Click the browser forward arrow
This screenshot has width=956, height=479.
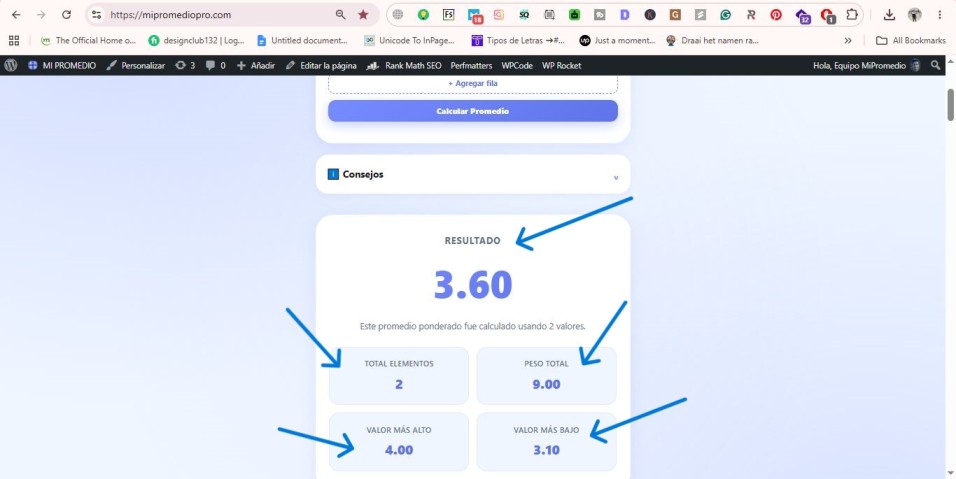[41, 15]
